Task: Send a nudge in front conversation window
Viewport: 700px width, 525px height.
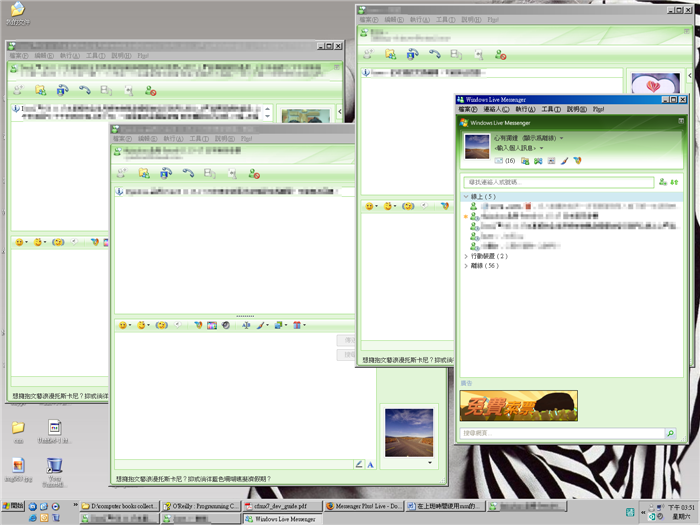Action: click(x=162, y=325)
